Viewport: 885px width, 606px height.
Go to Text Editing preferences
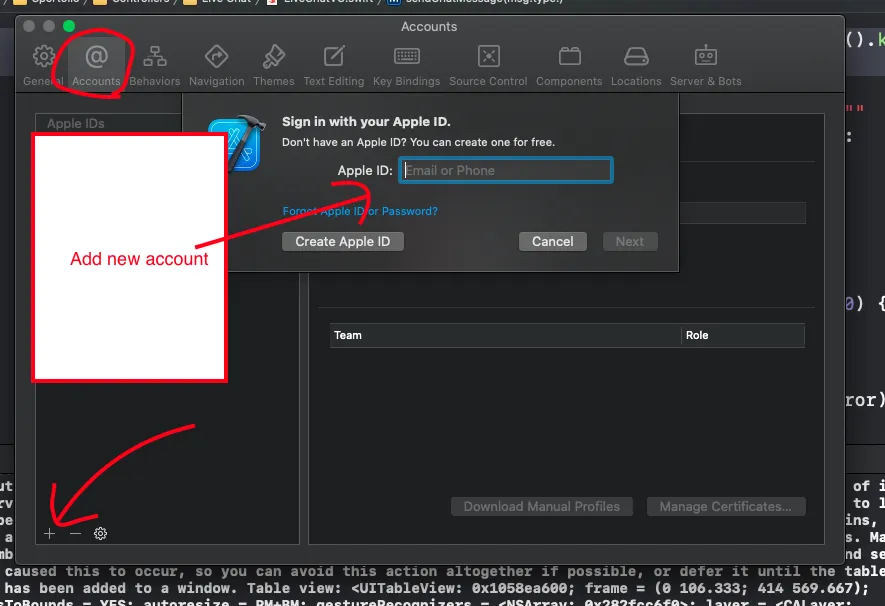(x=334, y=65)
